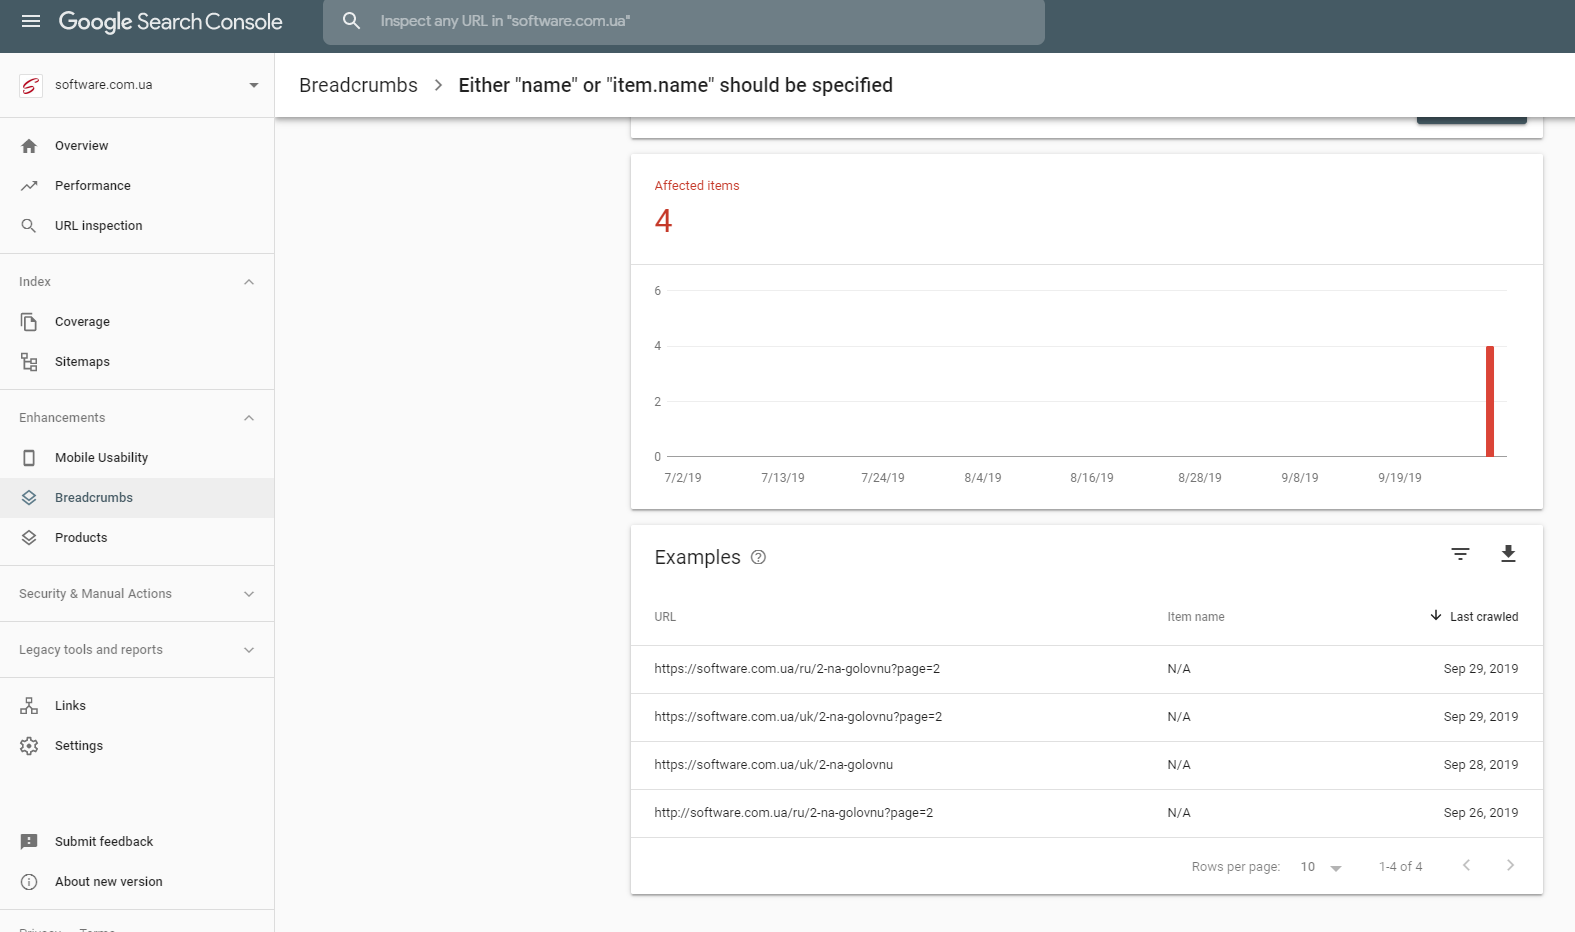Click the 1-4 of 4 pagination text
Viewport: 1575px width, 932px height.
[x=1400, y=867]
